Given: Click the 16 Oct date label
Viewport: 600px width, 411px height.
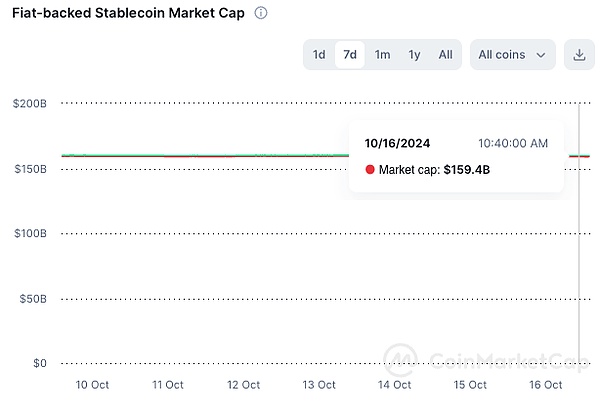Looking at the screenshot, I should click(546, 385).
